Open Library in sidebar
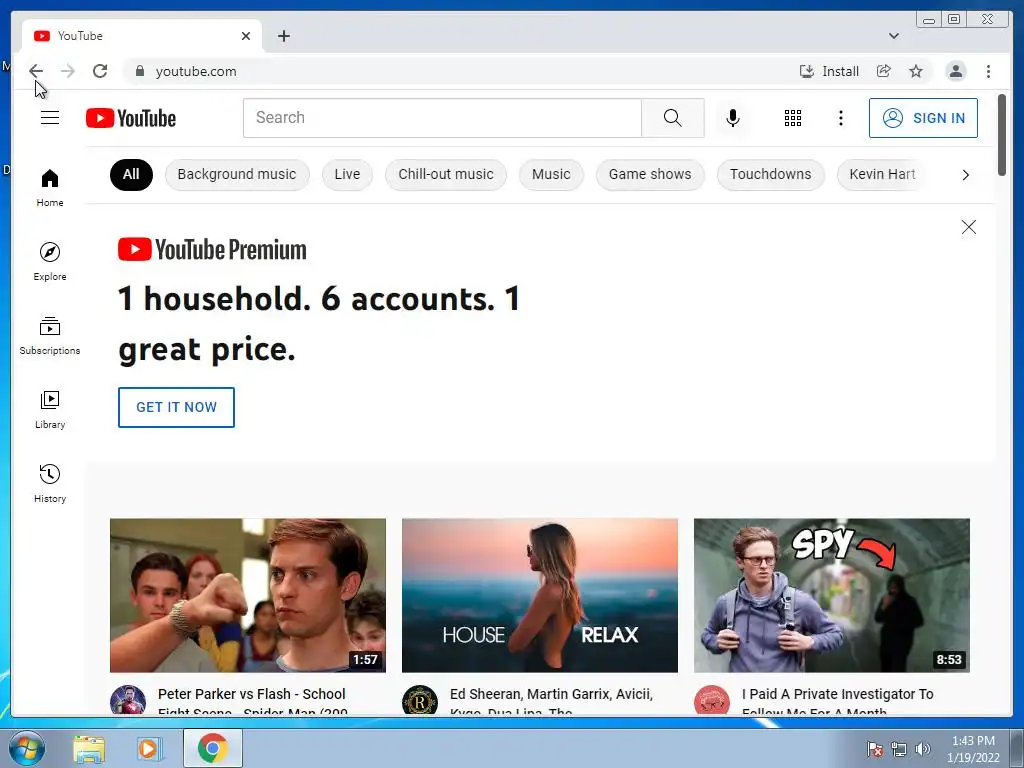The width and height of the screenshot is (1024, 768). (x=50, y=409)
